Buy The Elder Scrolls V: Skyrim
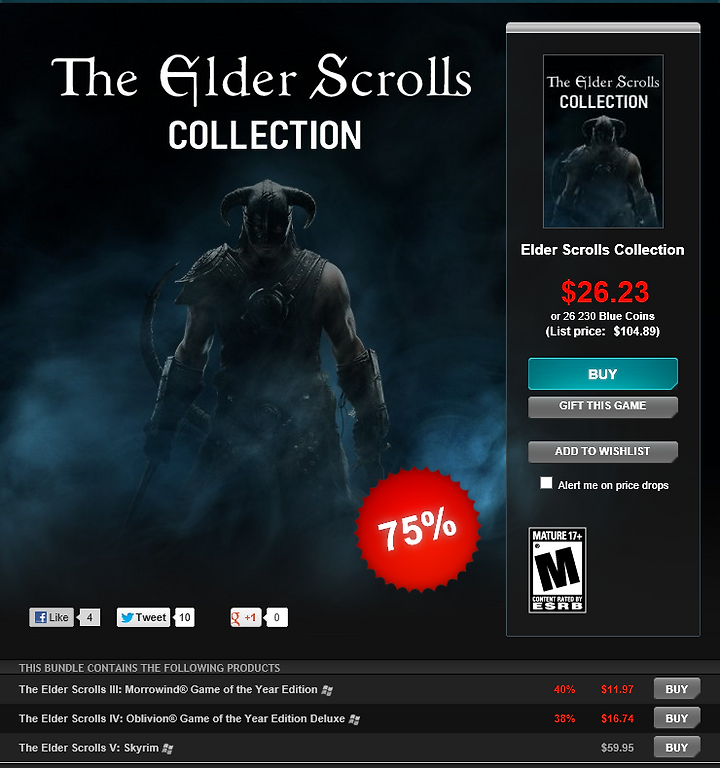This screenshot has width=720, height=768. tap(677, 747)
